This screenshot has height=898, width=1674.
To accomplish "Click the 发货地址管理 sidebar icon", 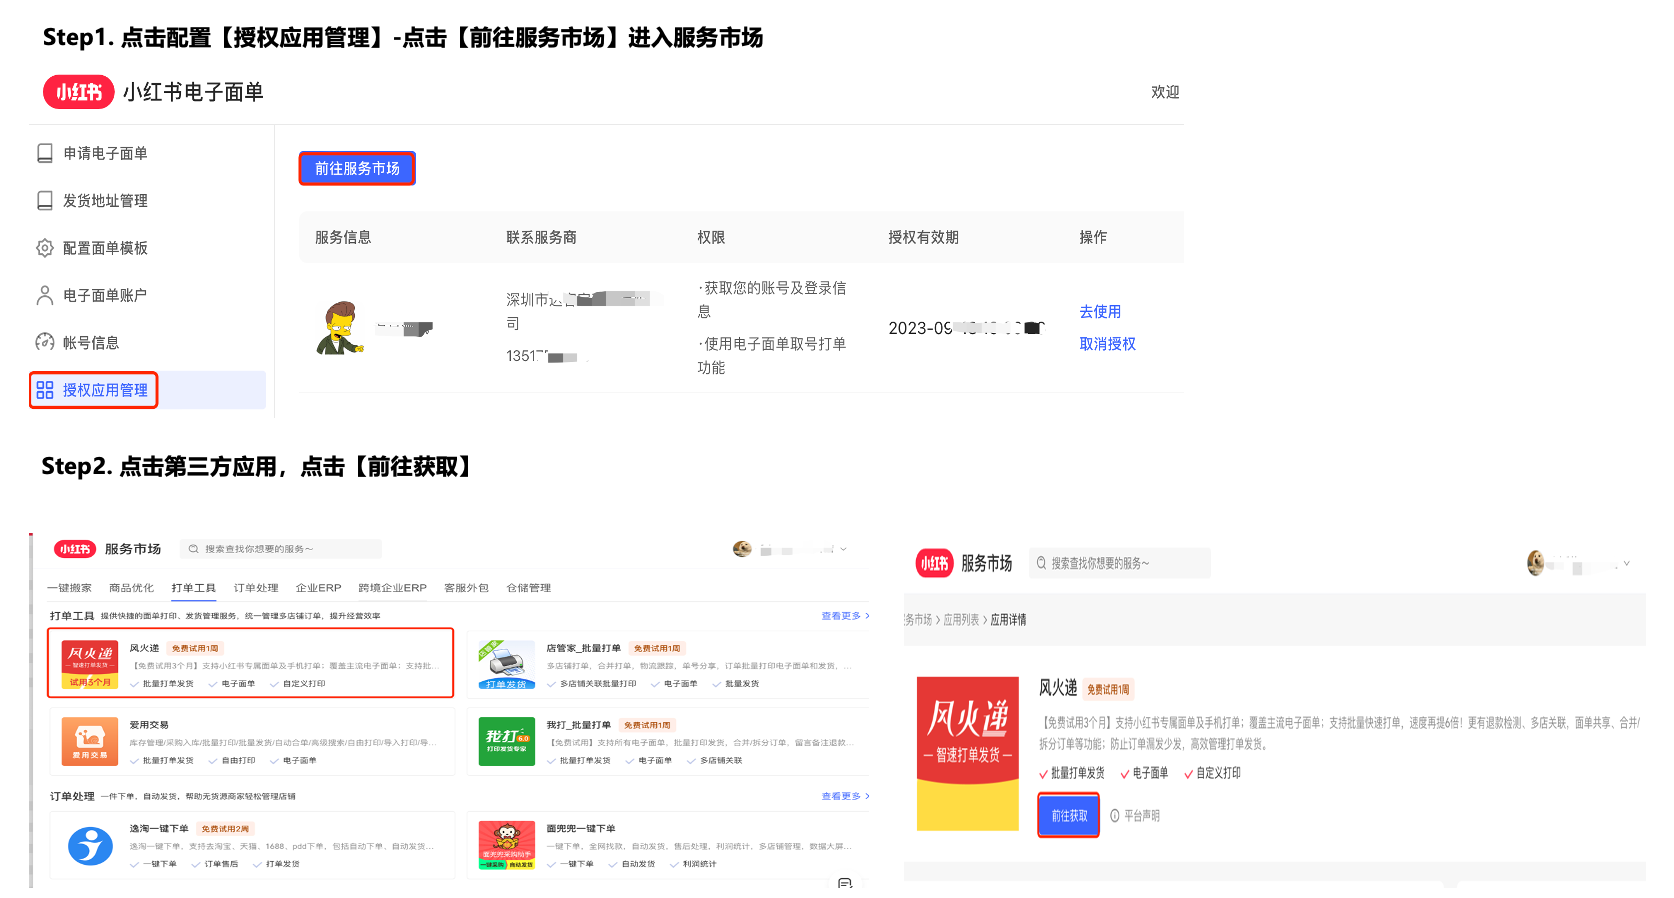I will [45, 201].
